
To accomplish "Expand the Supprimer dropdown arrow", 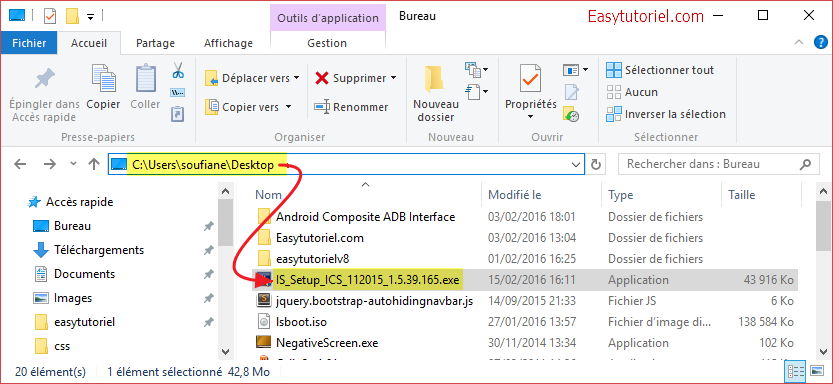I will tap(394, 78).
